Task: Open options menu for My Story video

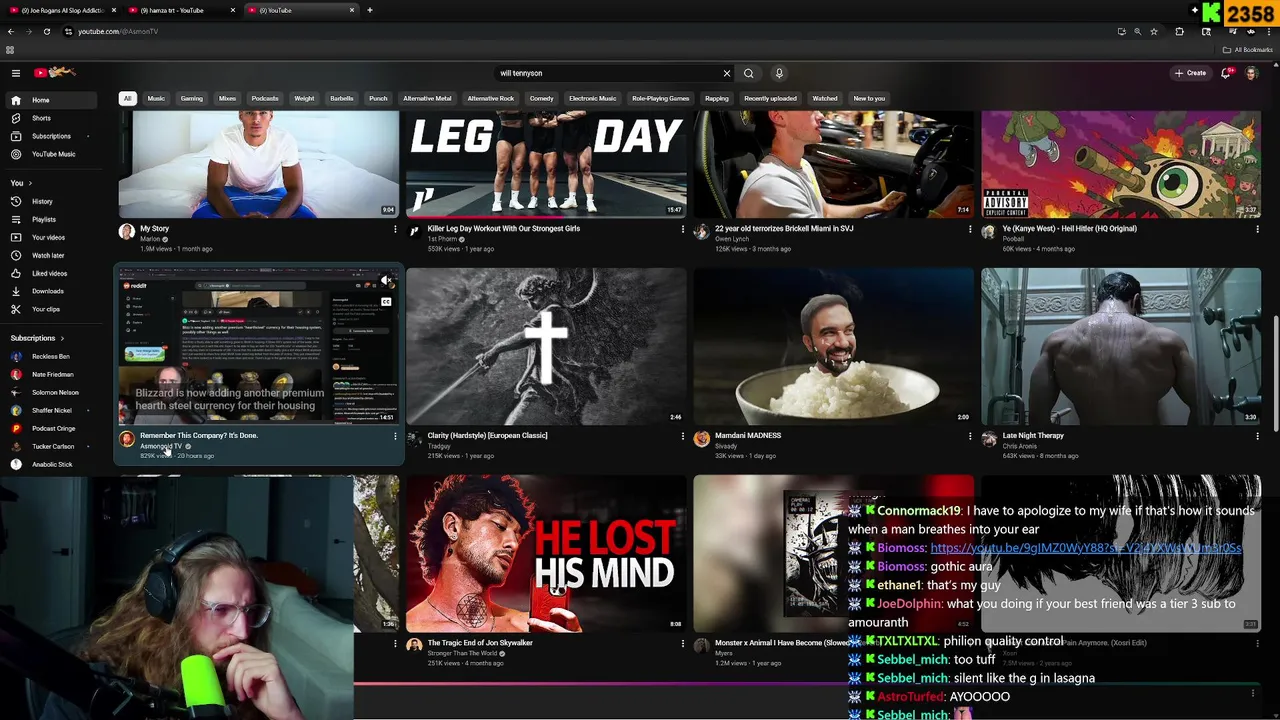Action: pos(395,229)
